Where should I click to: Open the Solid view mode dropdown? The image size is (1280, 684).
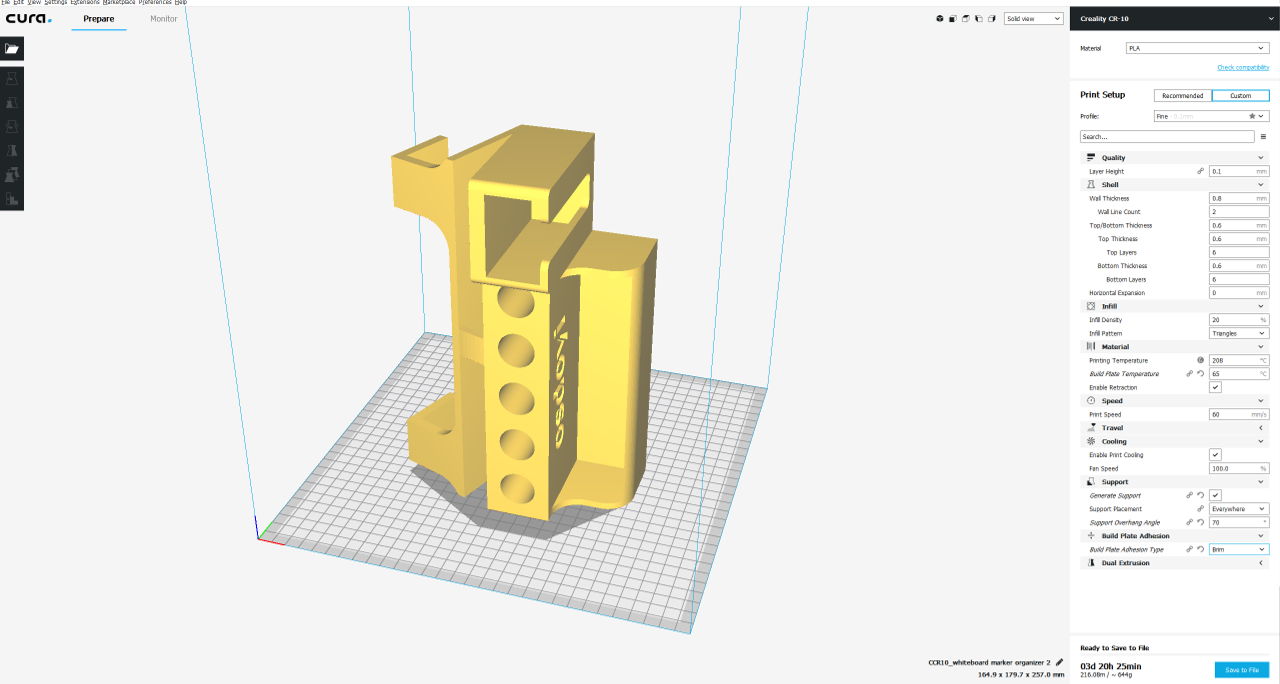point(1034,18)
